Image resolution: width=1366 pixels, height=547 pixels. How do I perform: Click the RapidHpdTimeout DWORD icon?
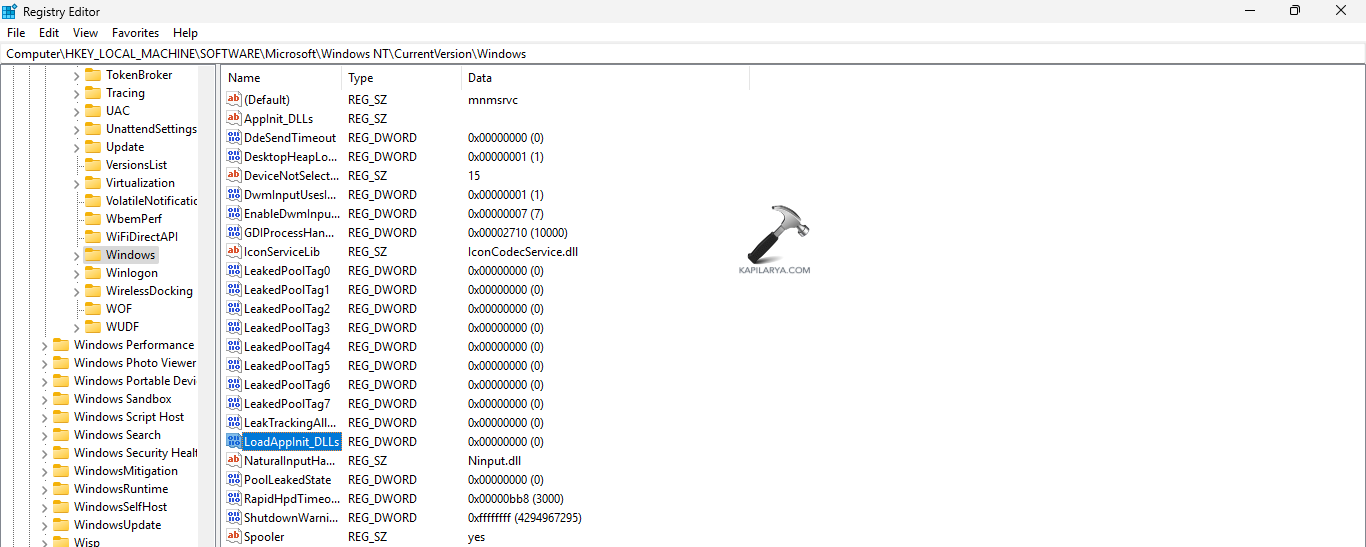(234, 498)
